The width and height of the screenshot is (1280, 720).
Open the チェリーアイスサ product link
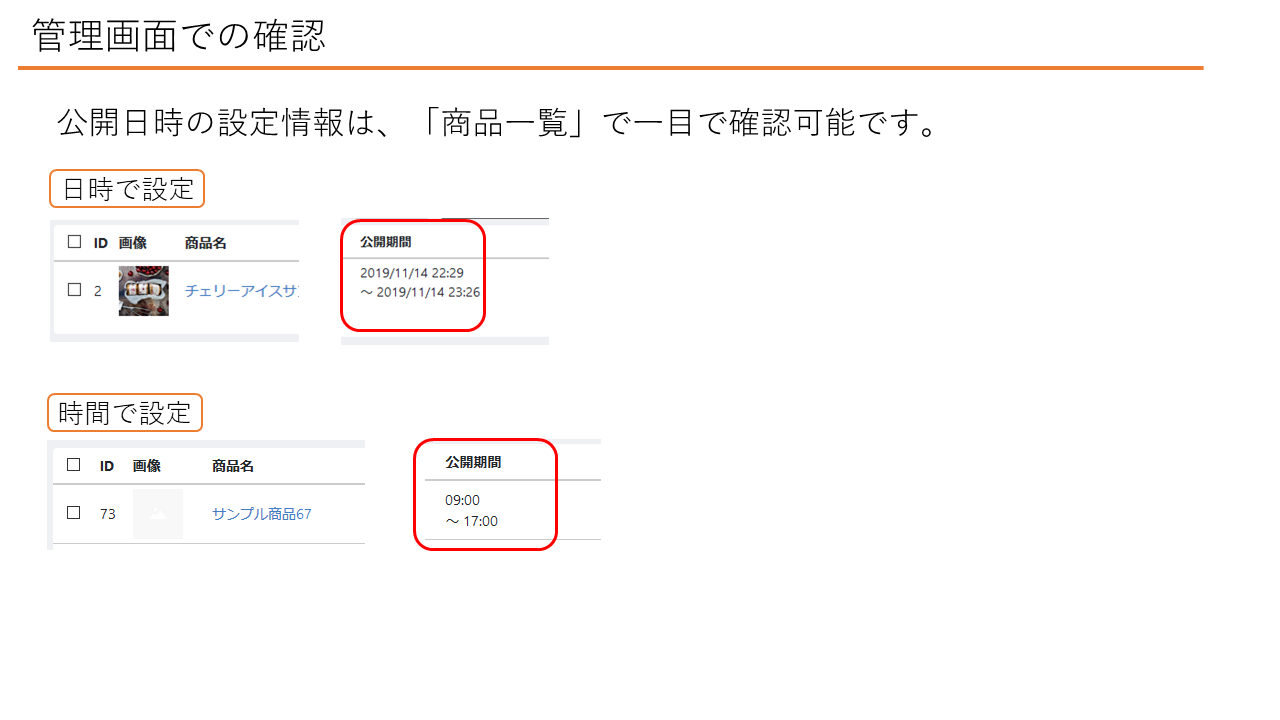point(241,291)
